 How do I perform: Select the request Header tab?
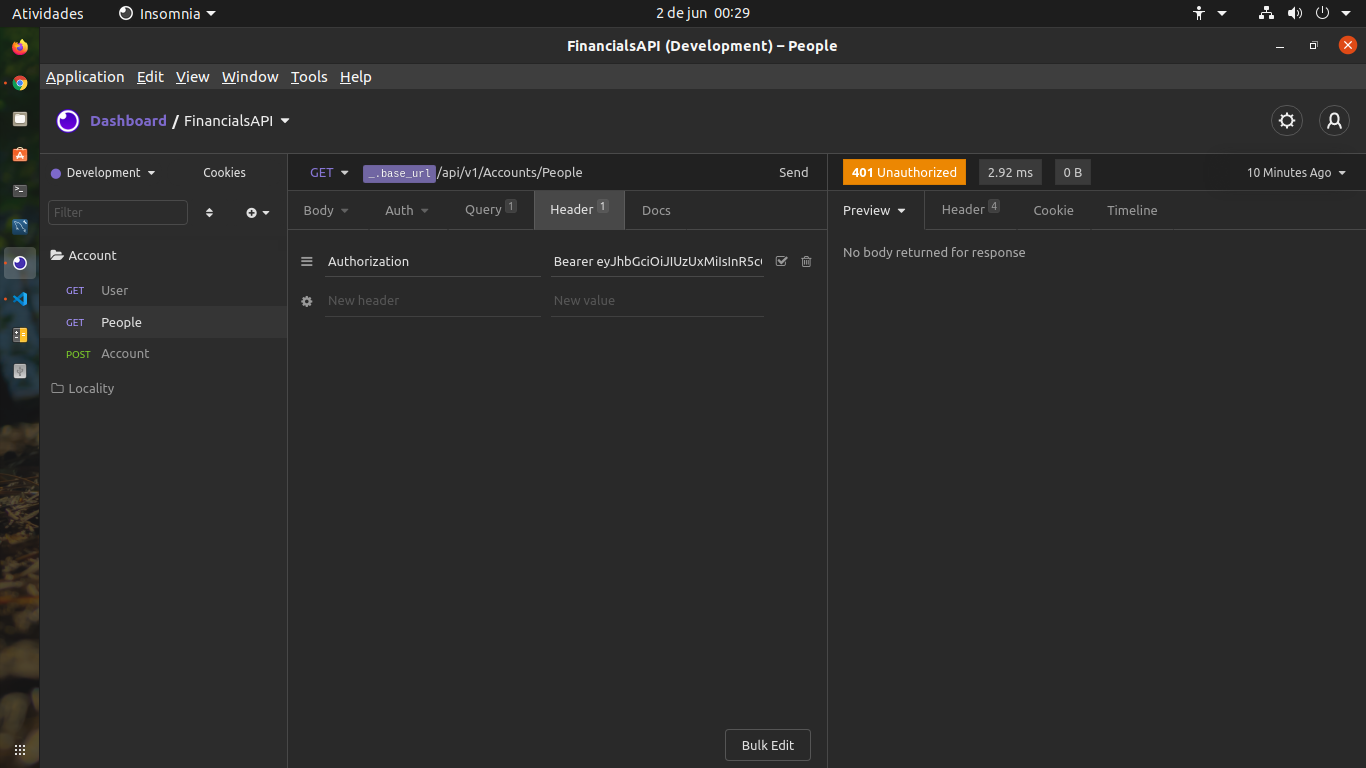(579, 210)
